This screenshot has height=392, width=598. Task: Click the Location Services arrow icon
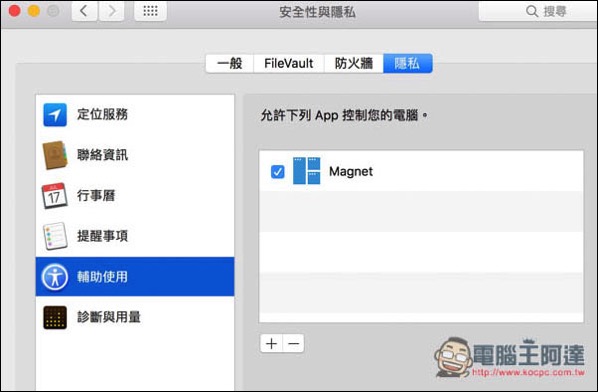pyautogui.click(x=55, y=114)
